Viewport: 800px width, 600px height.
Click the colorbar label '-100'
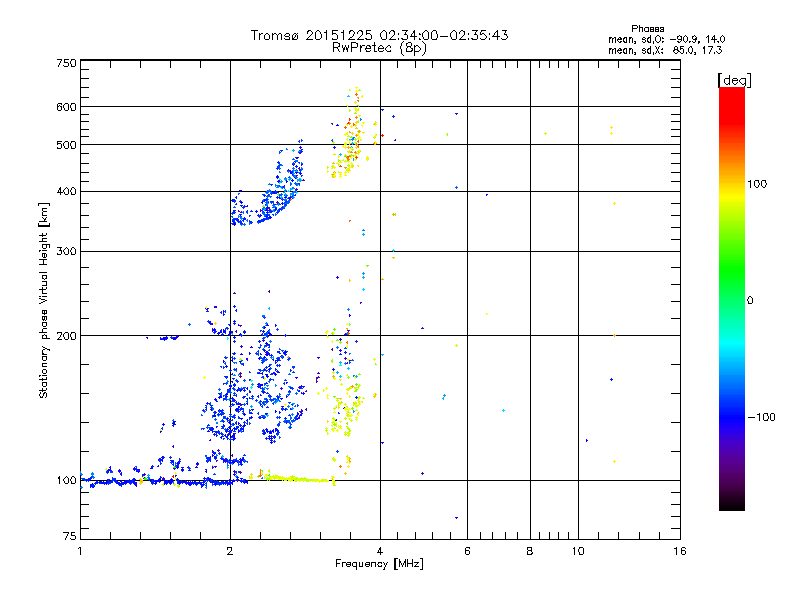point(761,417)
